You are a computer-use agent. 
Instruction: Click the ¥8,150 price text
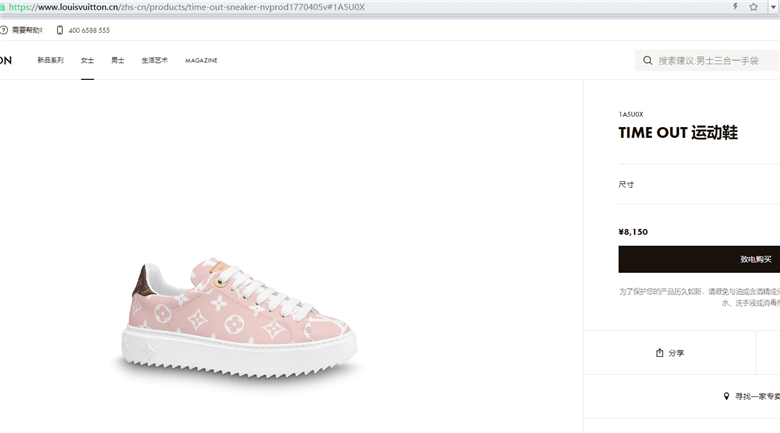click(x=633, y=232)
